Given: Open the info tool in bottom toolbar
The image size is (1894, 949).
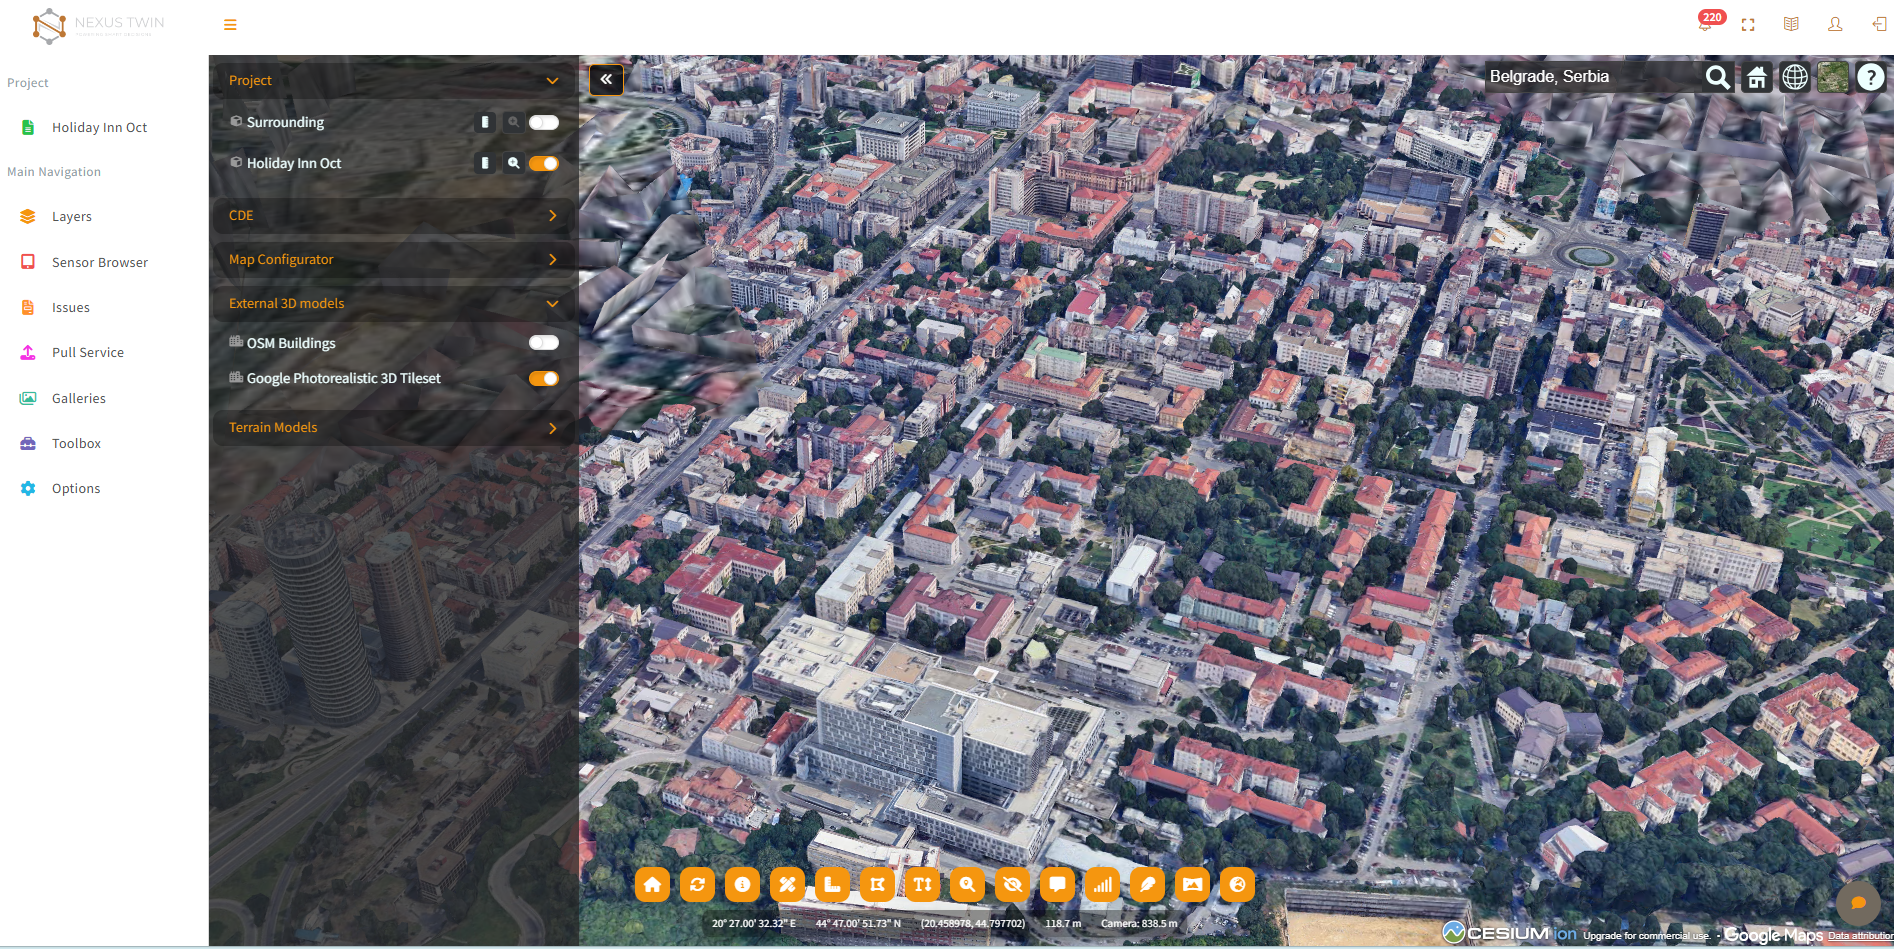Looking at the screenshot, I should pos(742,885).
